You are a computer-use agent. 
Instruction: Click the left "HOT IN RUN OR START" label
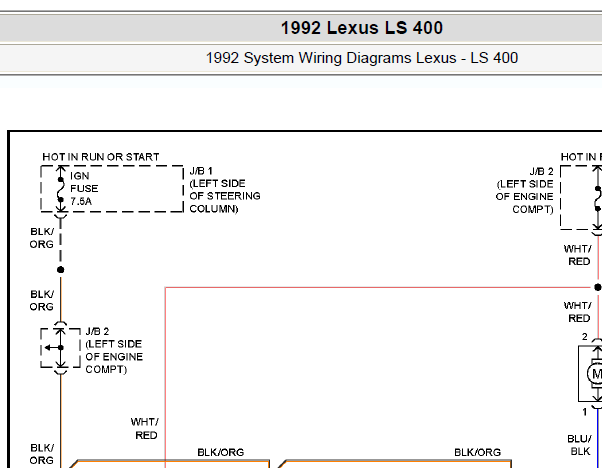click(x=100, y=157)
